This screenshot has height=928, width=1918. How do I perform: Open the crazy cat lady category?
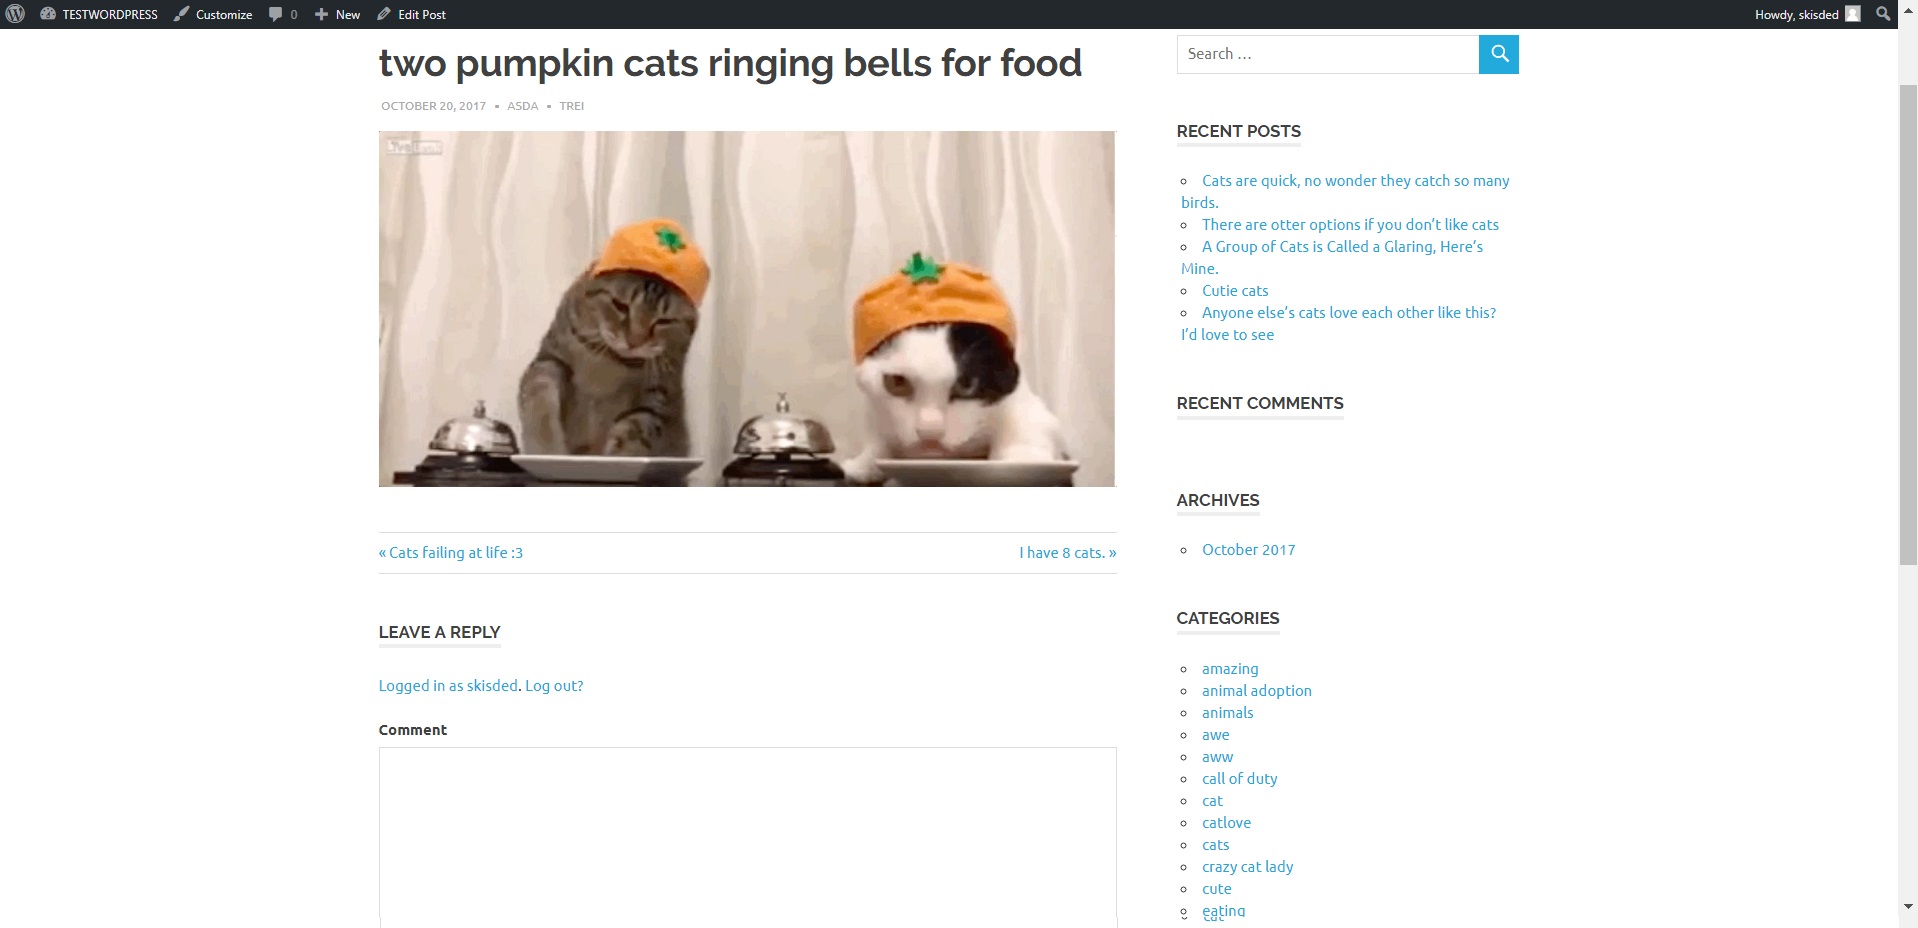1247,866
